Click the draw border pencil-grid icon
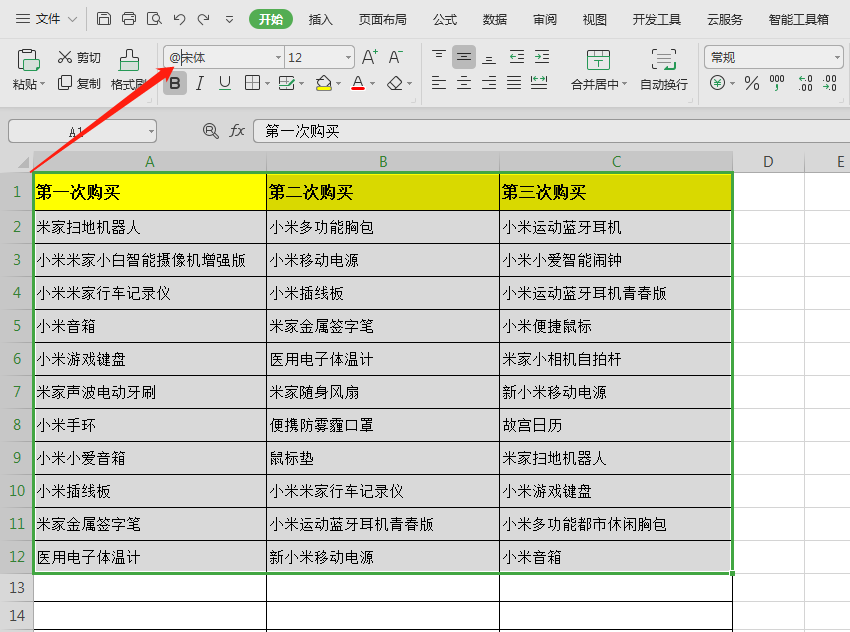 pyautogui.click(x=286, y=83)
